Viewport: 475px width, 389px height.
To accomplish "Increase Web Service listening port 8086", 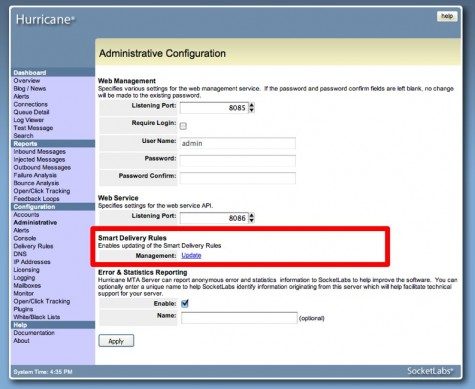I will 252,215.
